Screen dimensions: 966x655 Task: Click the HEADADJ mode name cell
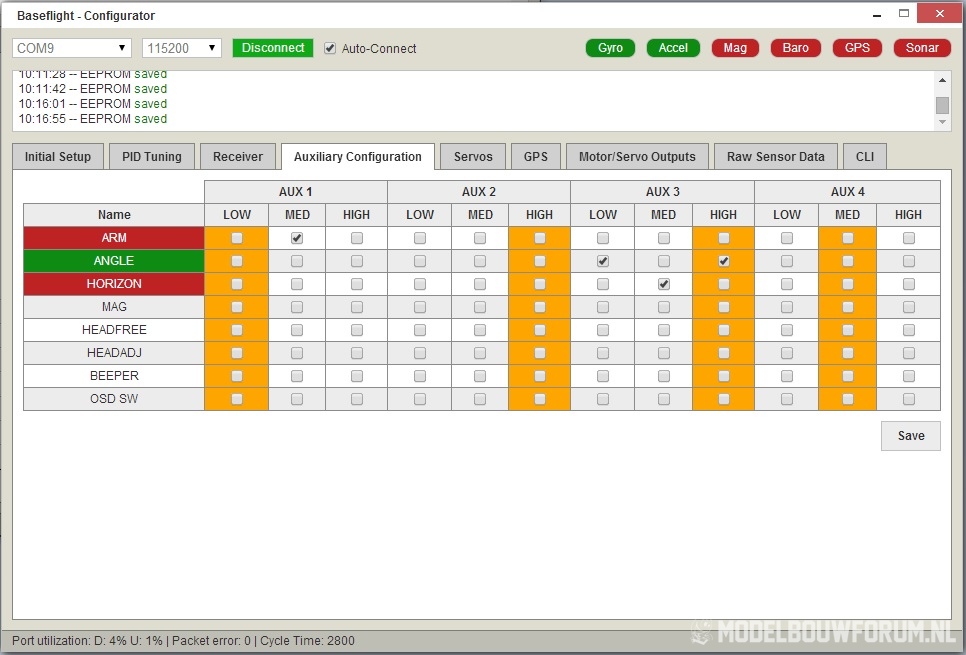tap(114, 353)
